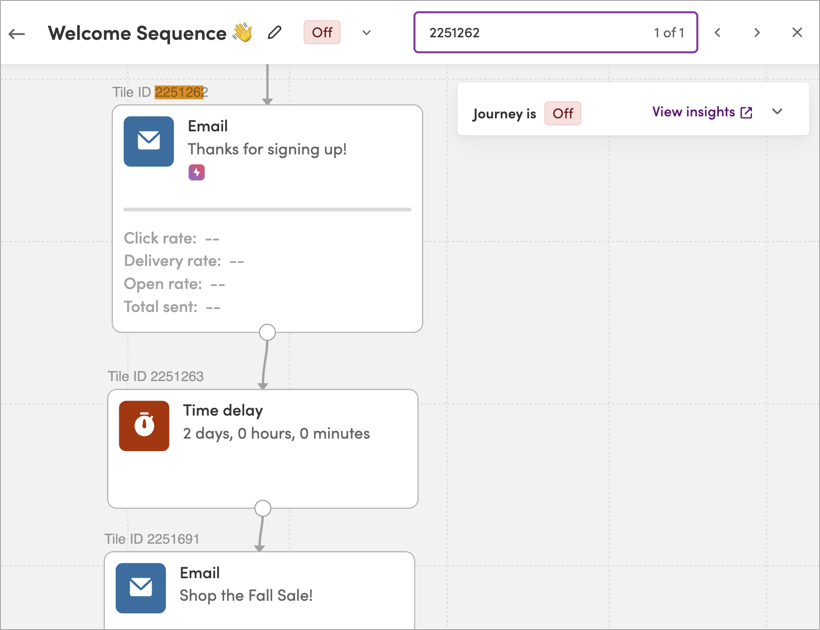This screenshot has height=630, width=820.
Task: Click the Delivery rate metric
Action: (x=184, y=261)
